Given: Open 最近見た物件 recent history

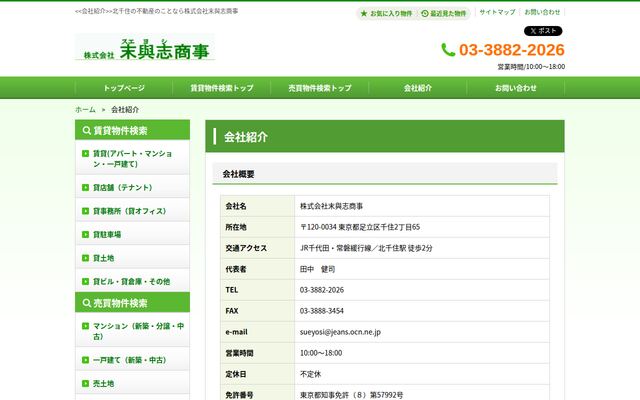Looking at the screenshot, I should pyautogui.click(x=443, y=13).
